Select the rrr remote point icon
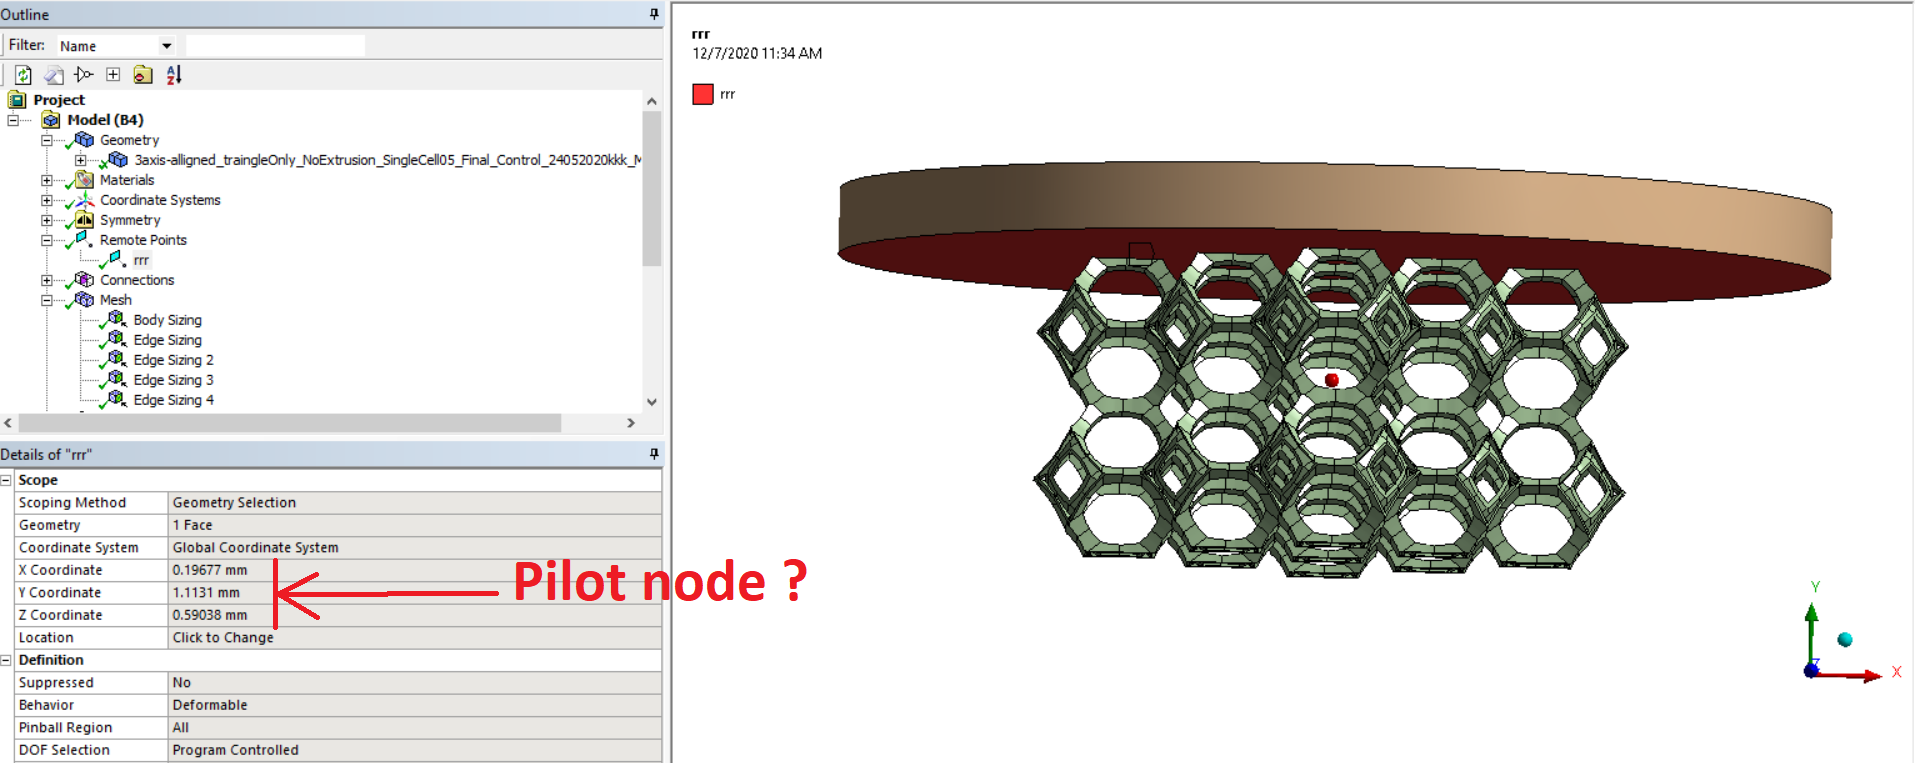 [x=117, y=260]
